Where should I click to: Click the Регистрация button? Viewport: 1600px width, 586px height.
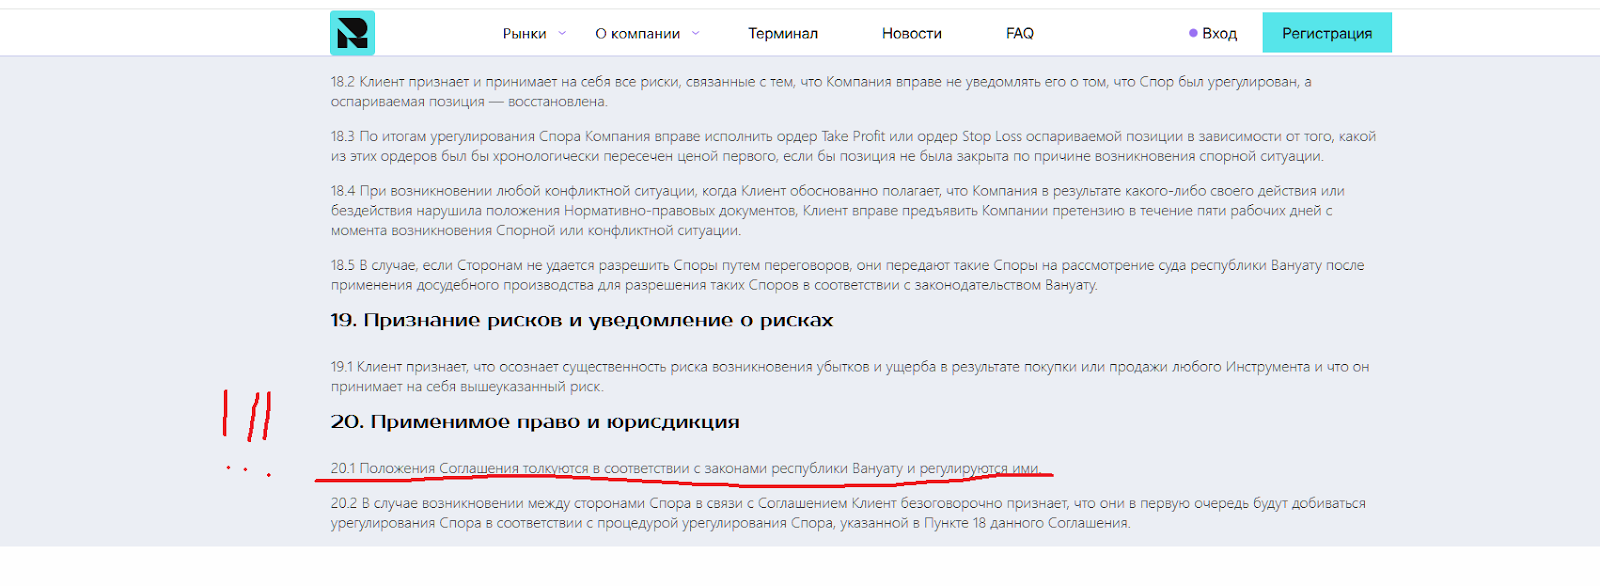(x=1327, y=33)
